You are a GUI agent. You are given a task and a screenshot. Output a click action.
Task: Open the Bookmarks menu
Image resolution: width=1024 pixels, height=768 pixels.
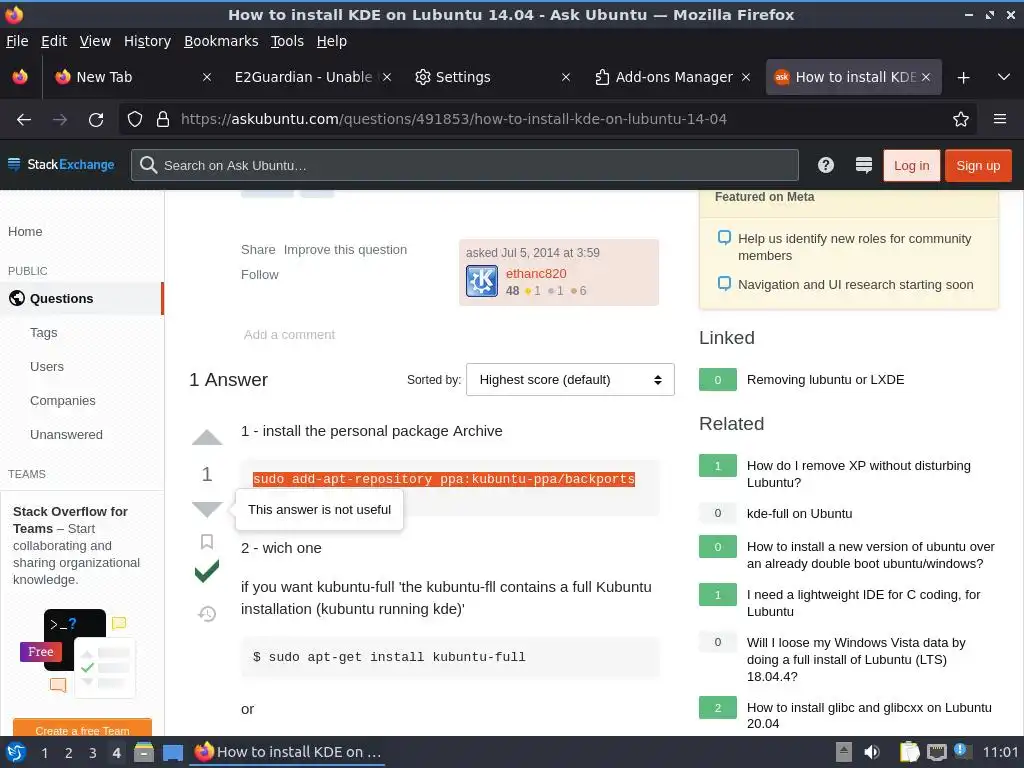tap(221, 41)
